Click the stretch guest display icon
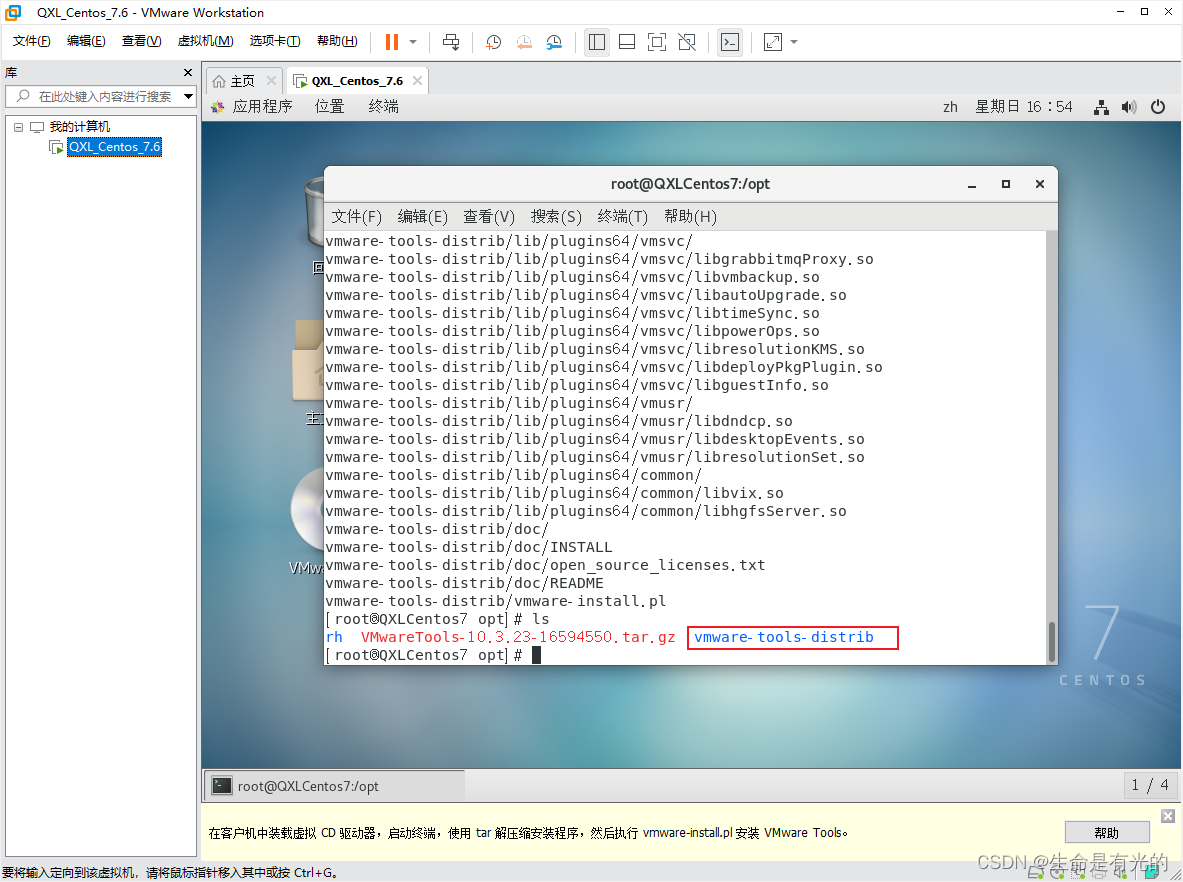The height and width of the screenshot is (882, 1183). [x=773, y=42]
